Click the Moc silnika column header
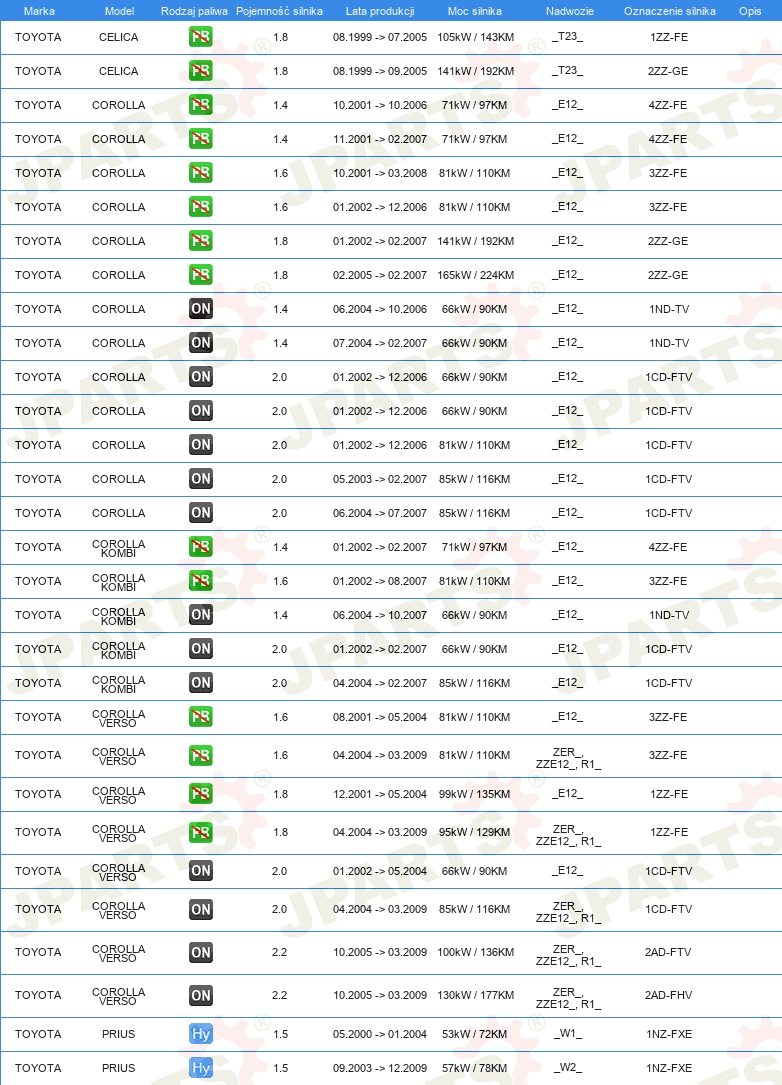 (x=475, y=11)
